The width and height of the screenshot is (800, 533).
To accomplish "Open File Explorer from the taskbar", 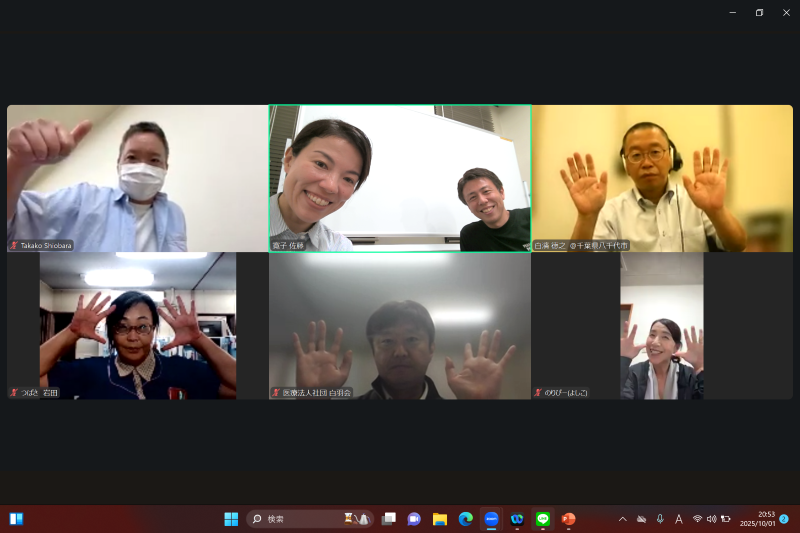I will 439,519.
